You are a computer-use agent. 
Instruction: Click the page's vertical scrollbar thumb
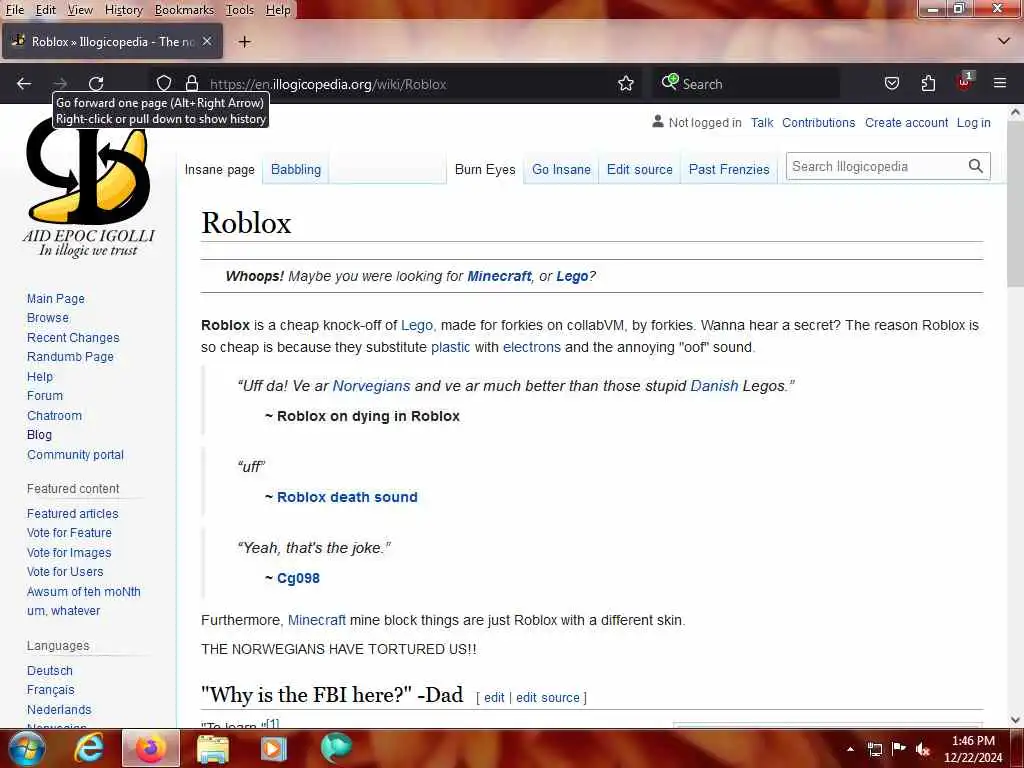tap(1015, 202)
